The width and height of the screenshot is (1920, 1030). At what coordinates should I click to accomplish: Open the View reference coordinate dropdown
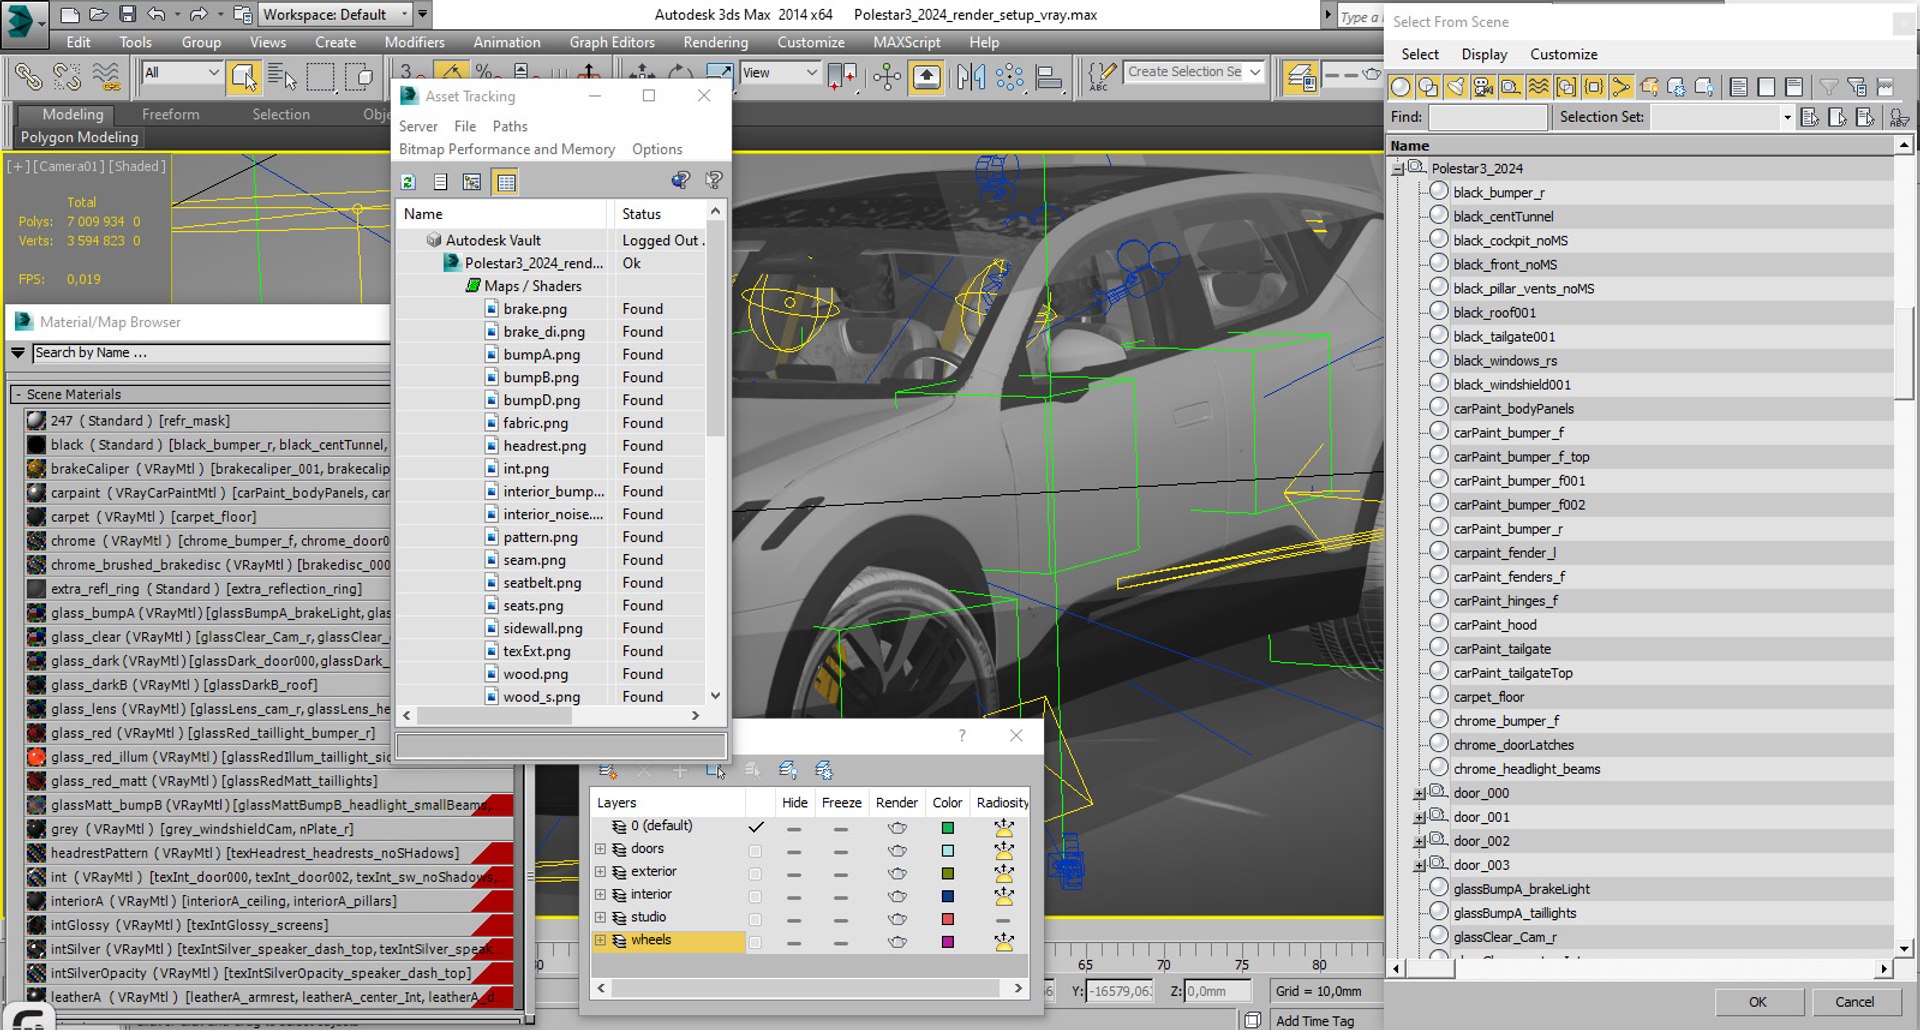(780, 72)
